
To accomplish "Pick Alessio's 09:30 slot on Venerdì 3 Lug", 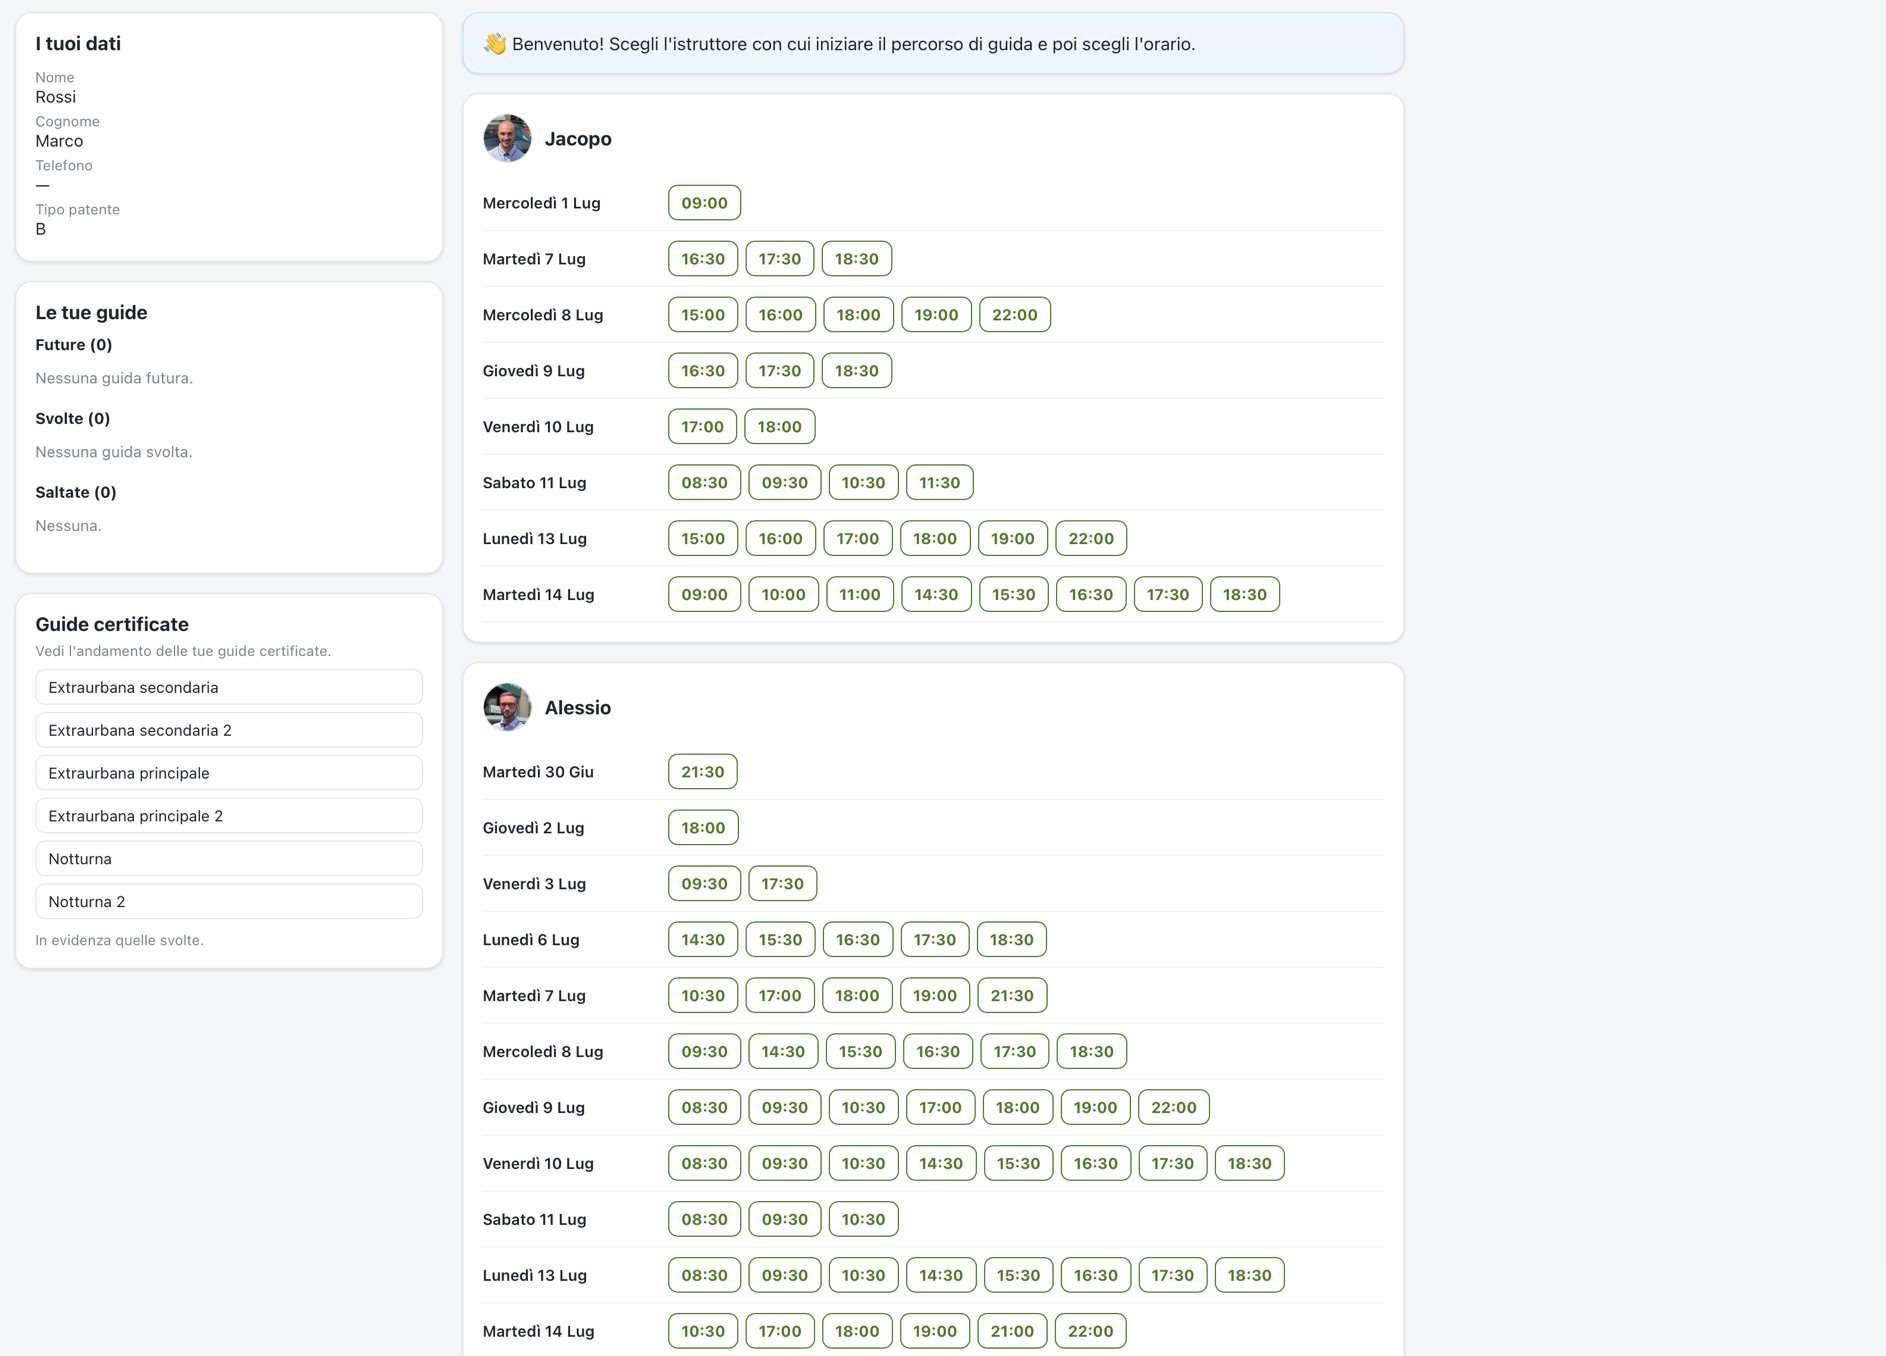I will (704, 884).
